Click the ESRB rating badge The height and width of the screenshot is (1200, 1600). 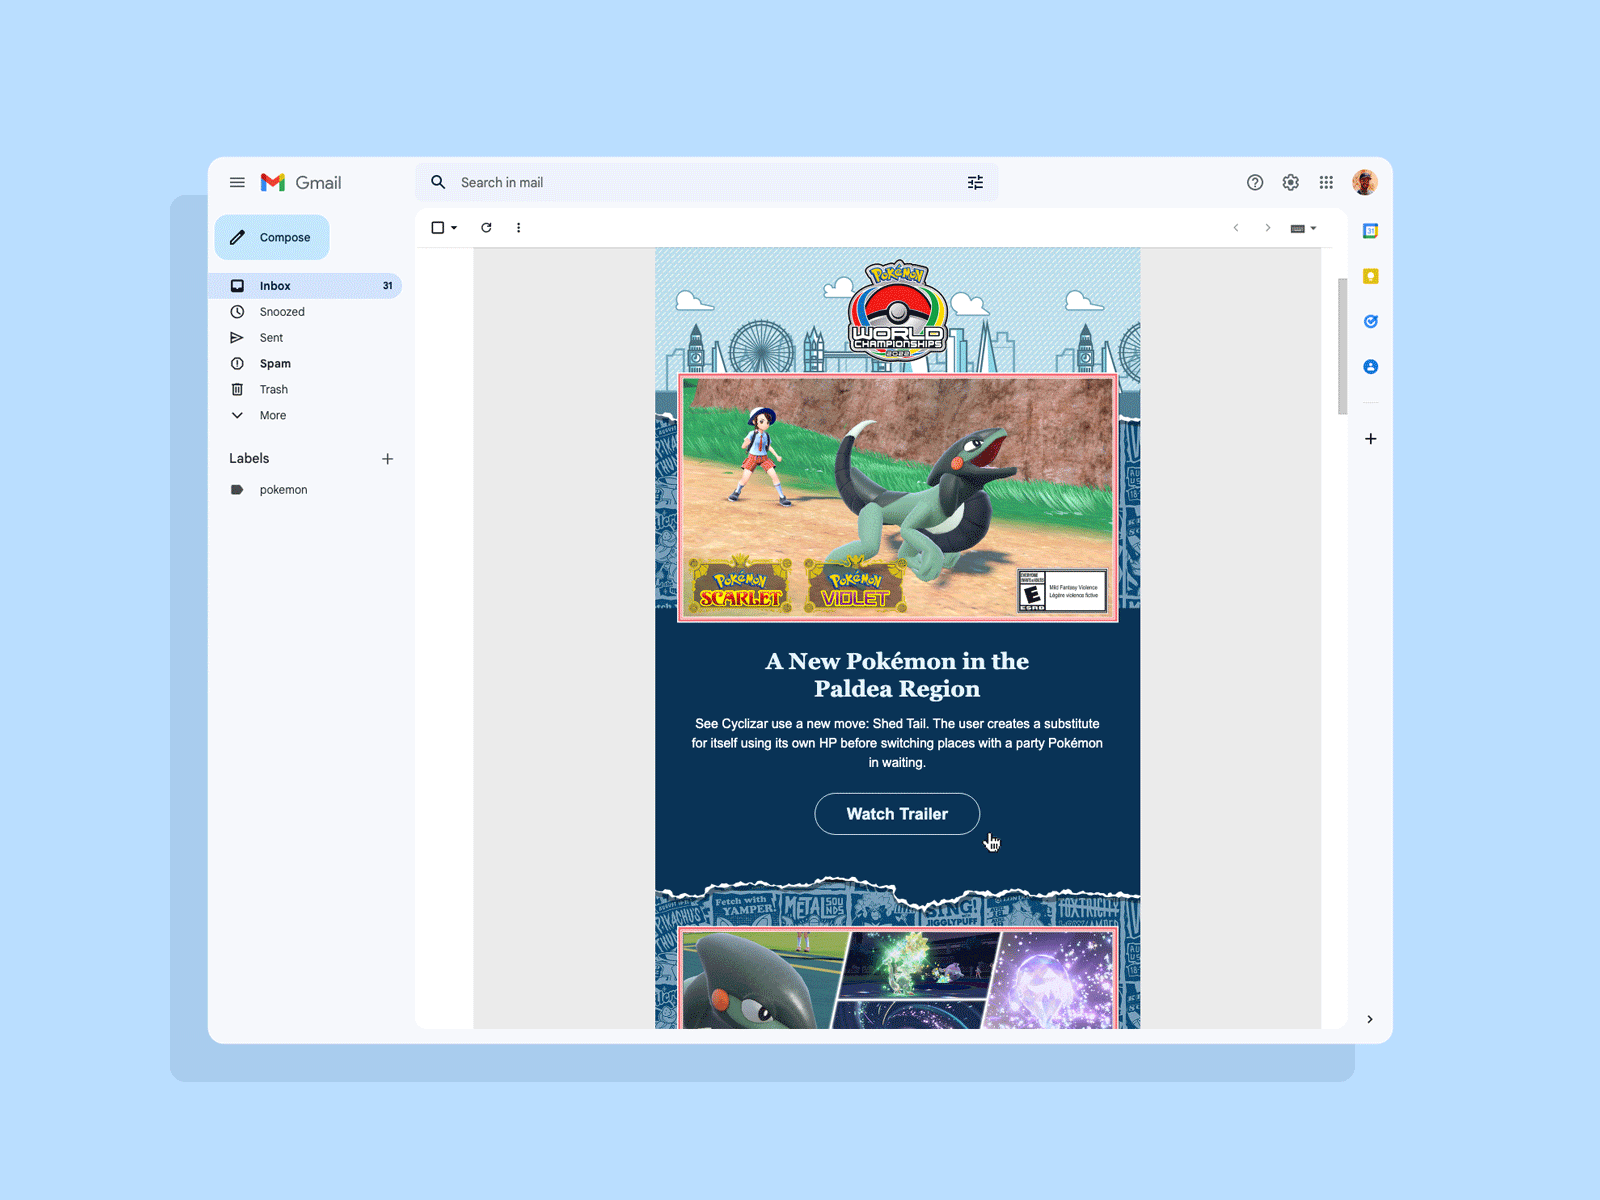tap(1062, 591)
